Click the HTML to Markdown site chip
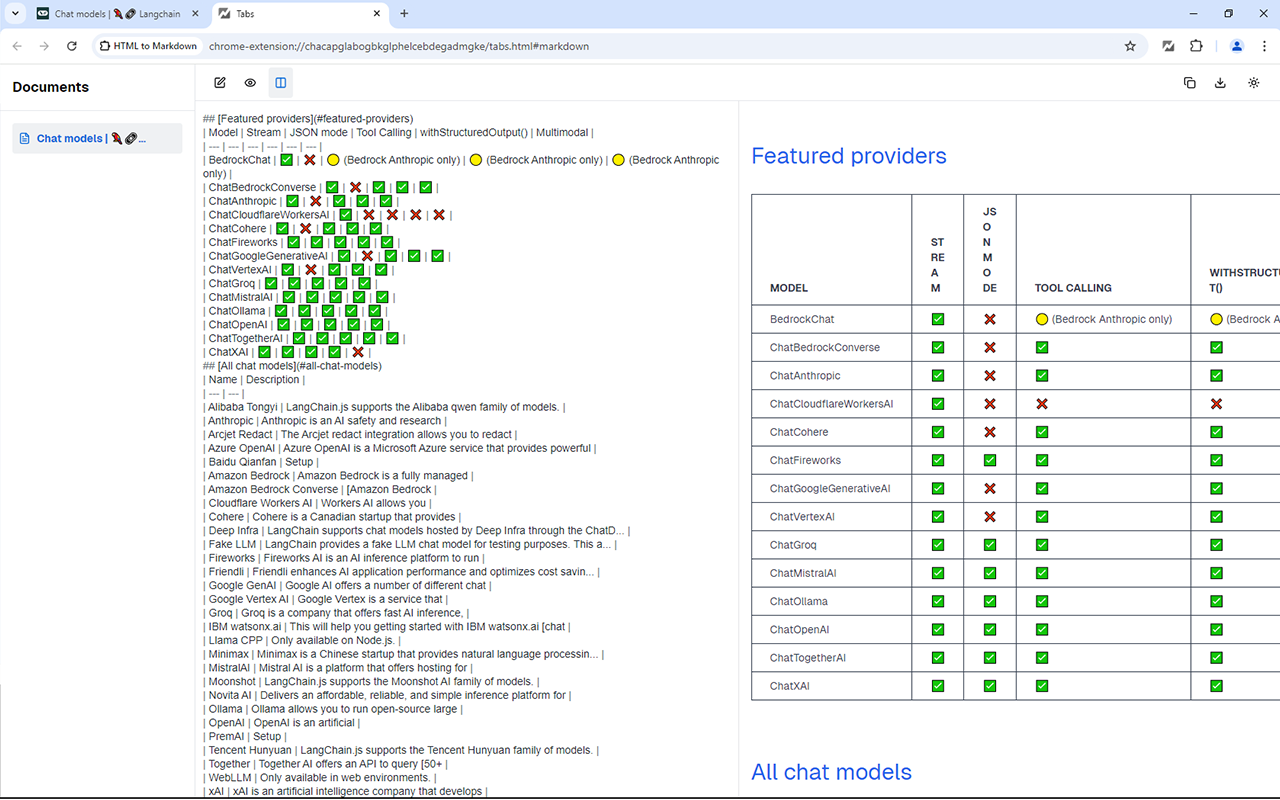The image size is (1280, 800). click(x=148, y=46)
